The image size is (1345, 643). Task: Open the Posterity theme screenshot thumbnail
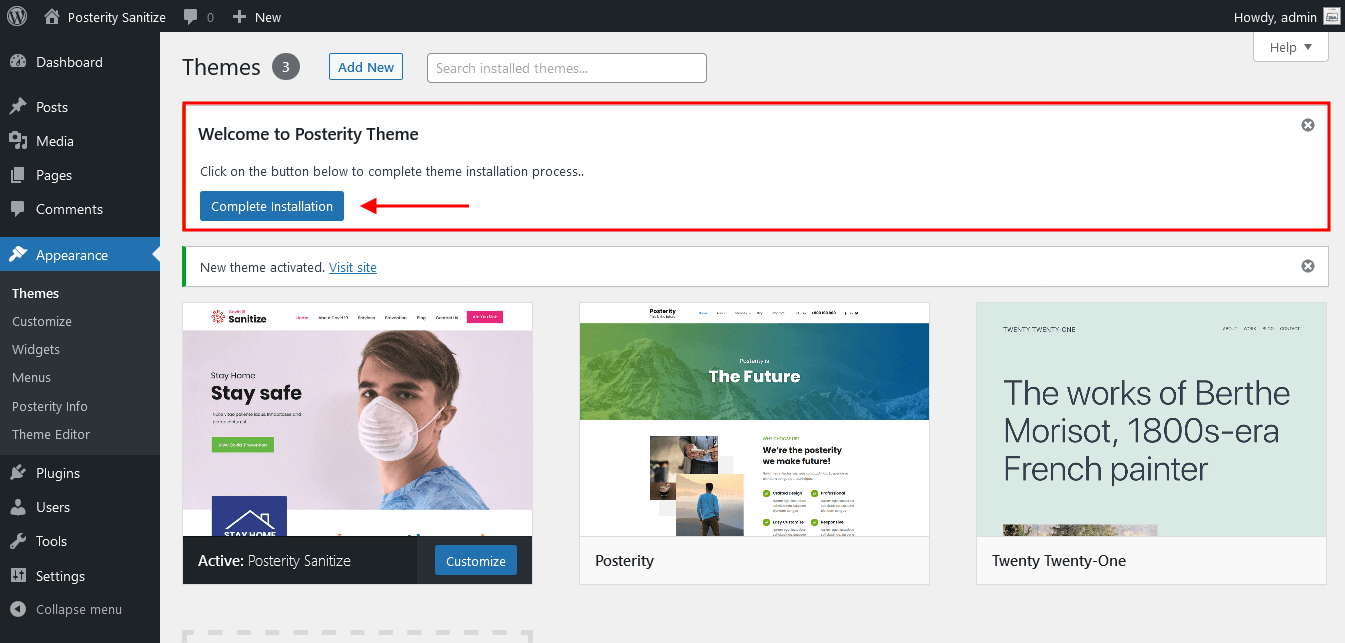coord(755,419)
